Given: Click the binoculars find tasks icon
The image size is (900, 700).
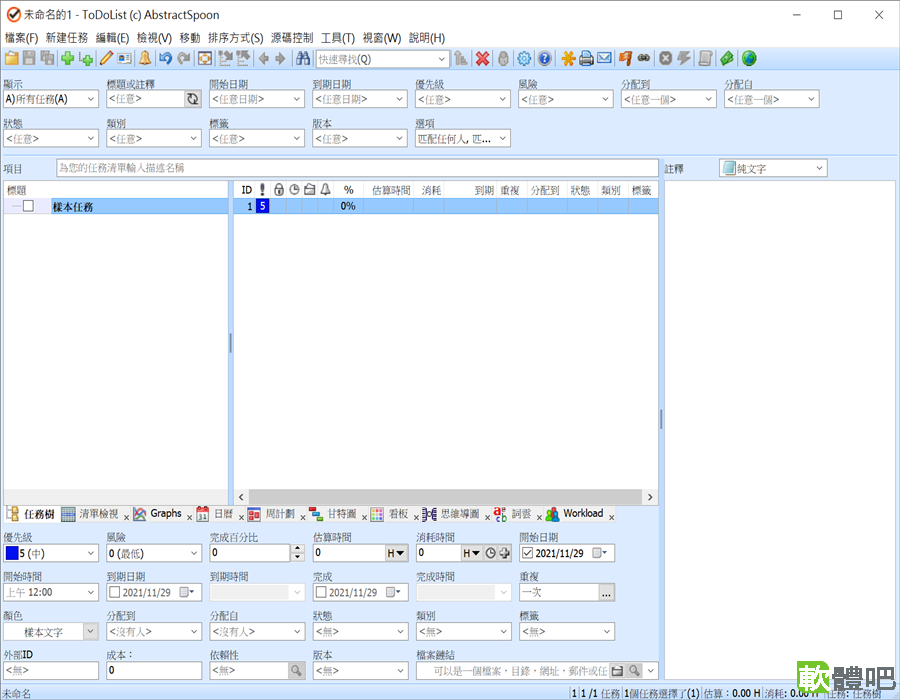Looking at the screenshot, I should click(303, 59).
